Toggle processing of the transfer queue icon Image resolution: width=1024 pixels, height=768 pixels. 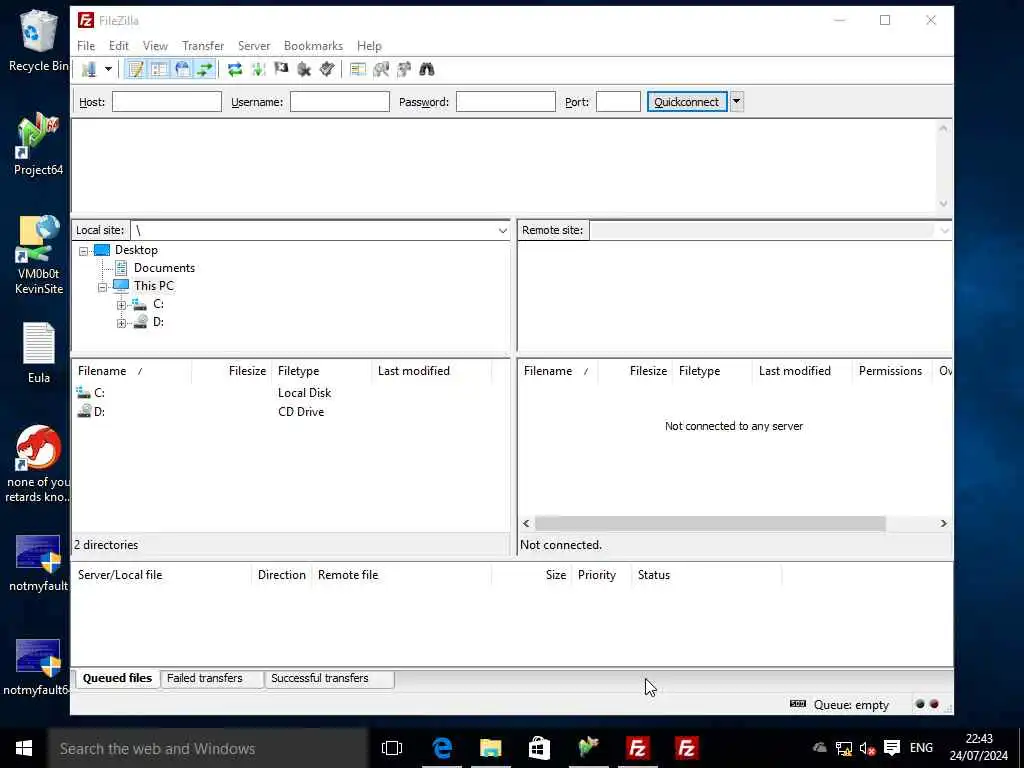(259, 69)
